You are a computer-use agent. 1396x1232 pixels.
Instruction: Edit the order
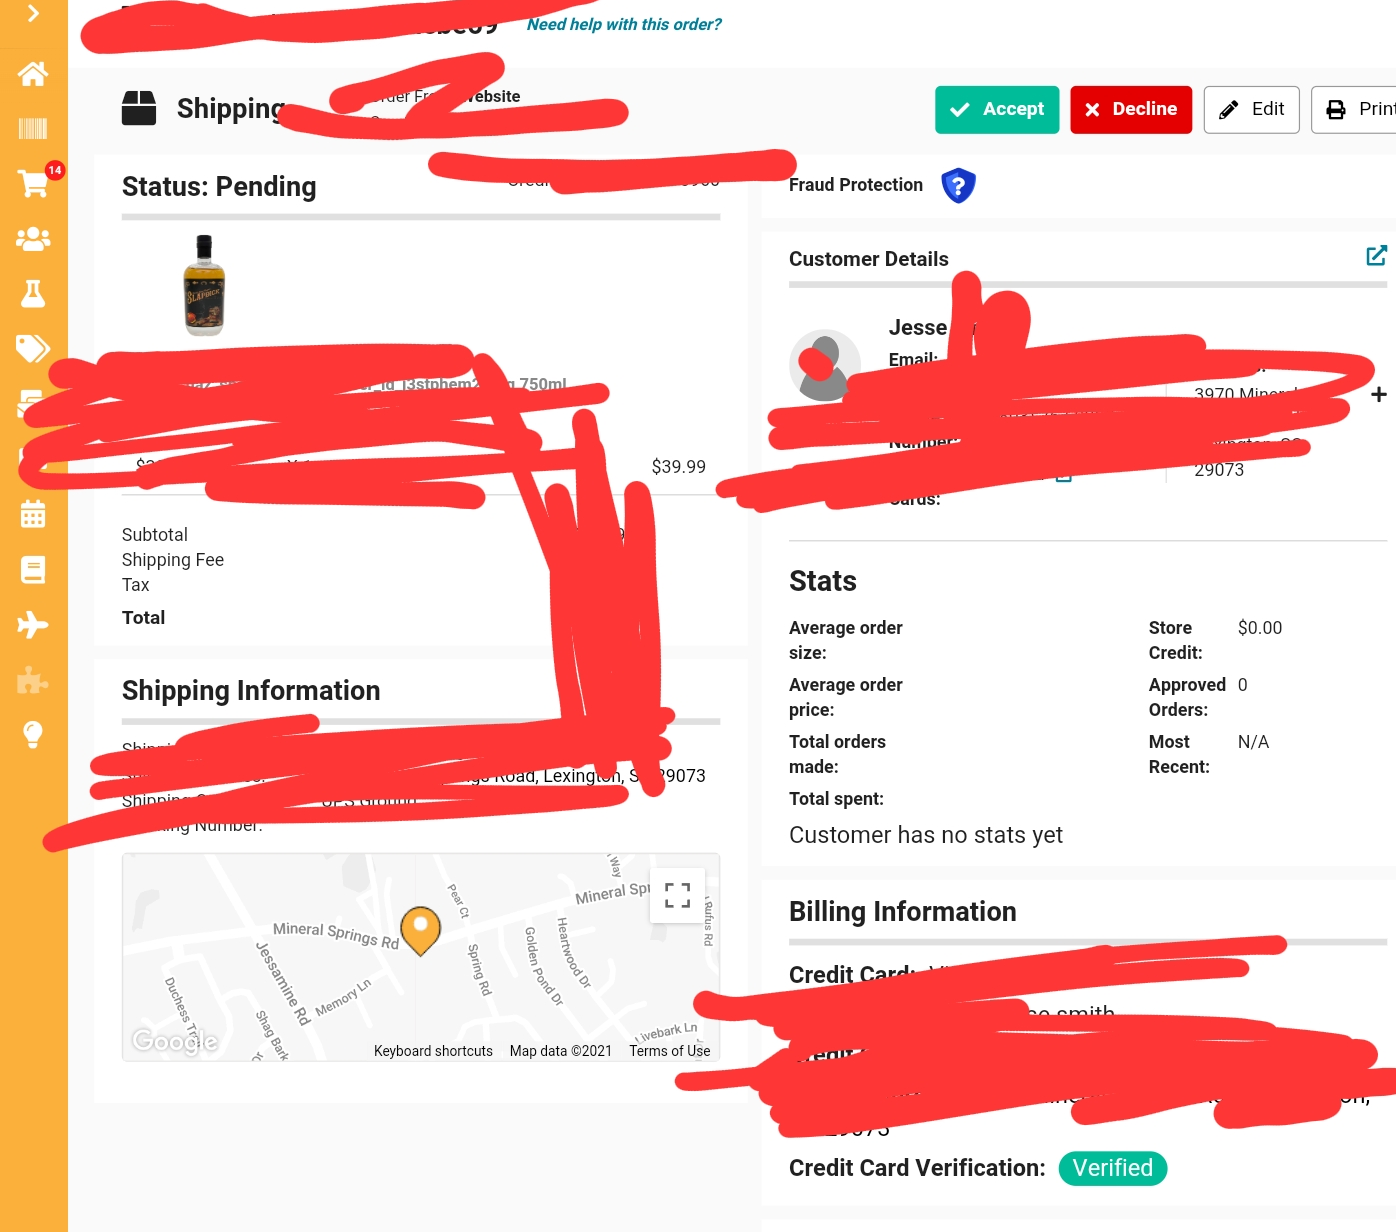pyautogui.click(x=1252, y=109)
